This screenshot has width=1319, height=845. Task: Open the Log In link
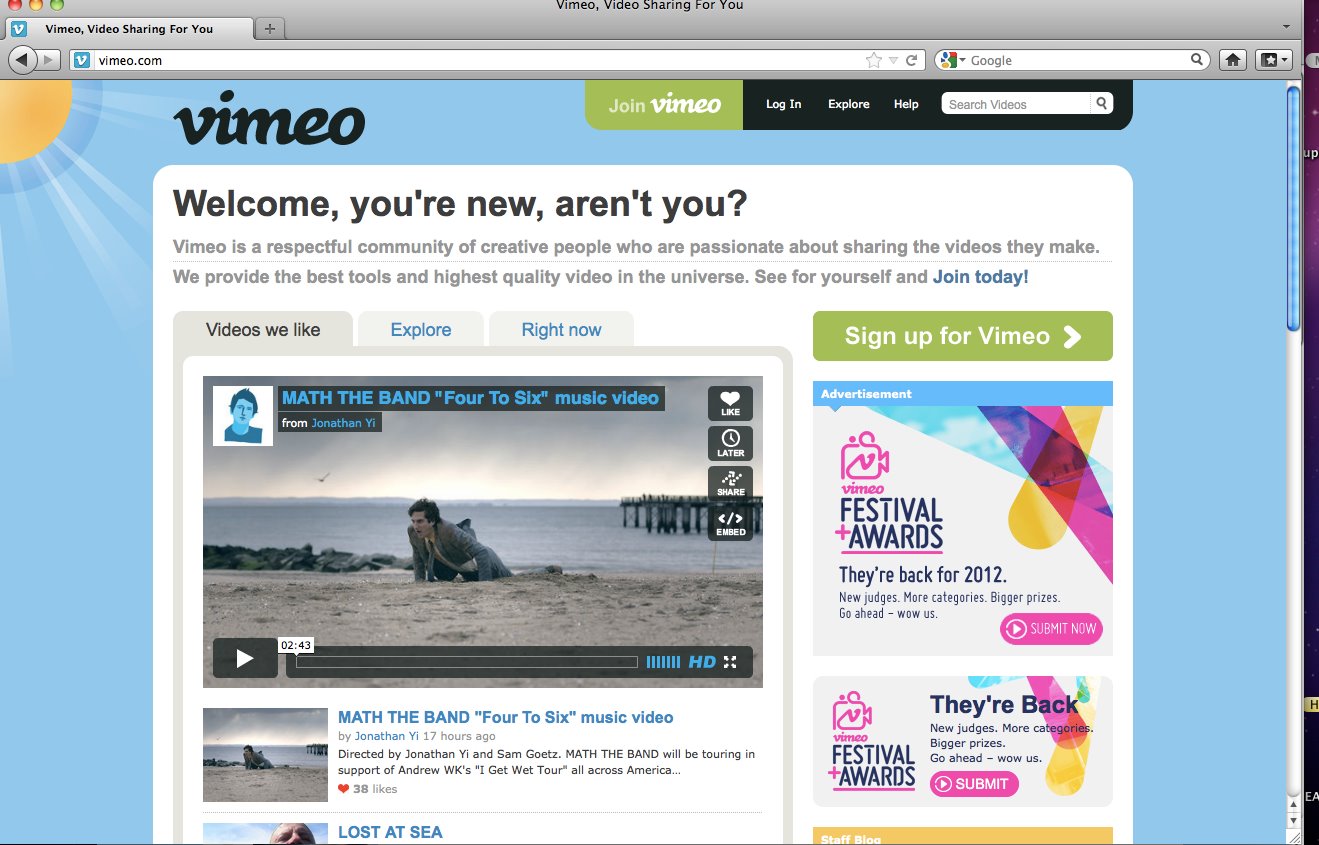pyautogui.click(x=783, y=104)
